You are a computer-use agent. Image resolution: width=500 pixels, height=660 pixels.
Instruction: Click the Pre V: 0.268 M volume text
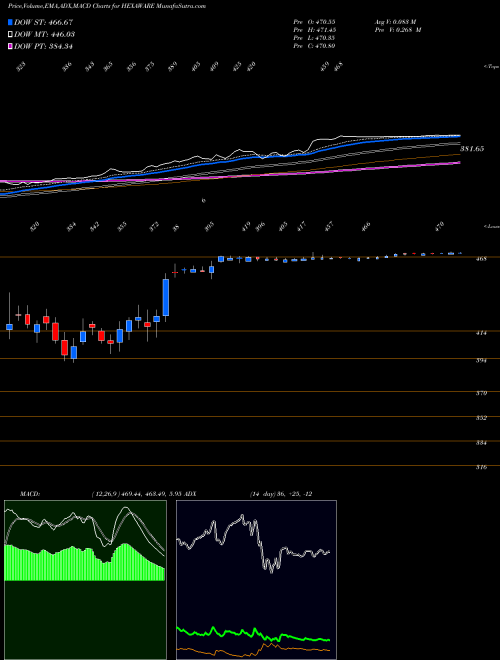click(x=398, y=30)
